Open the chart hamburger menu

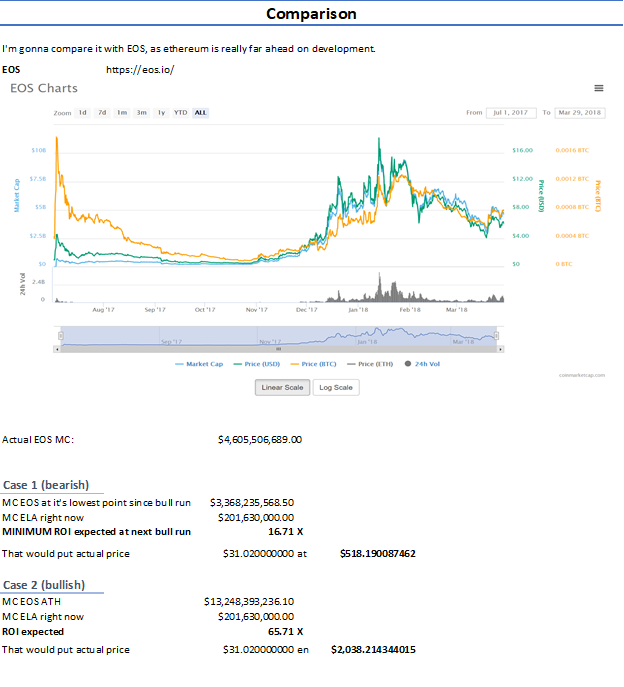tap(599, 88)
